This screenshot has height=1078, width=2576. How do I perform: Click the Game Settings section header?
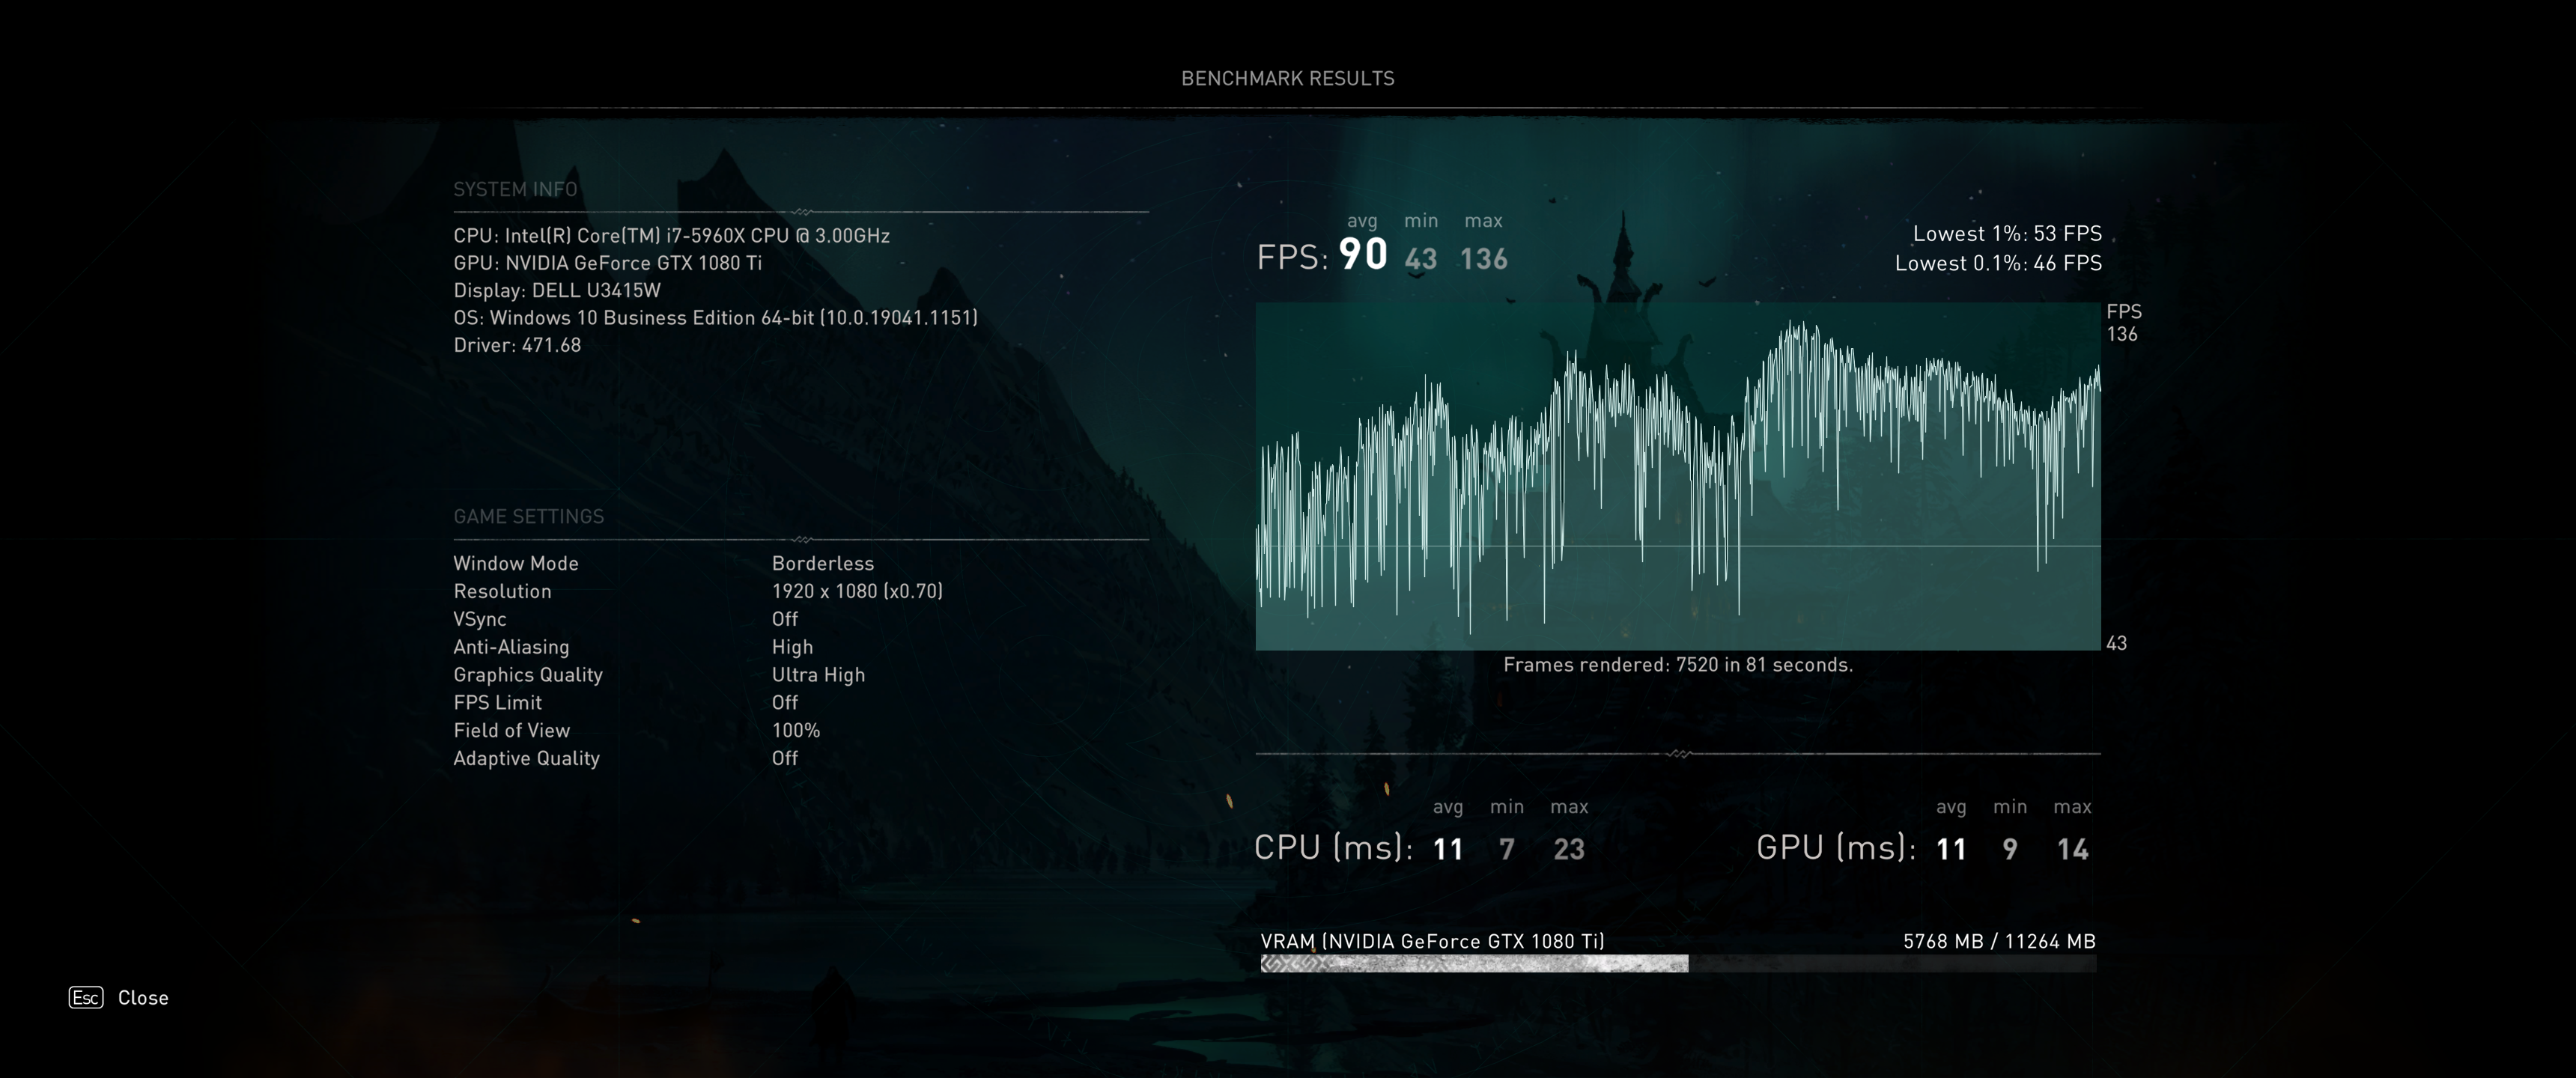528,516
